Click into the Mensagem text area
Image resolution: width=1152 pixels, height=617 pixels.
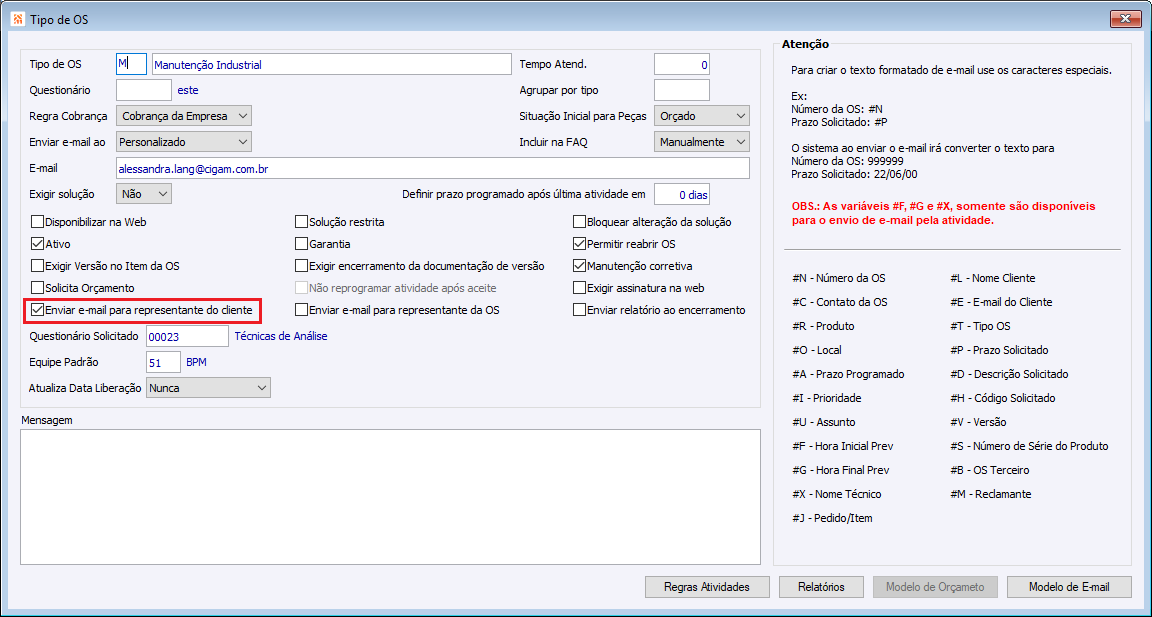[x=385, y=495]
